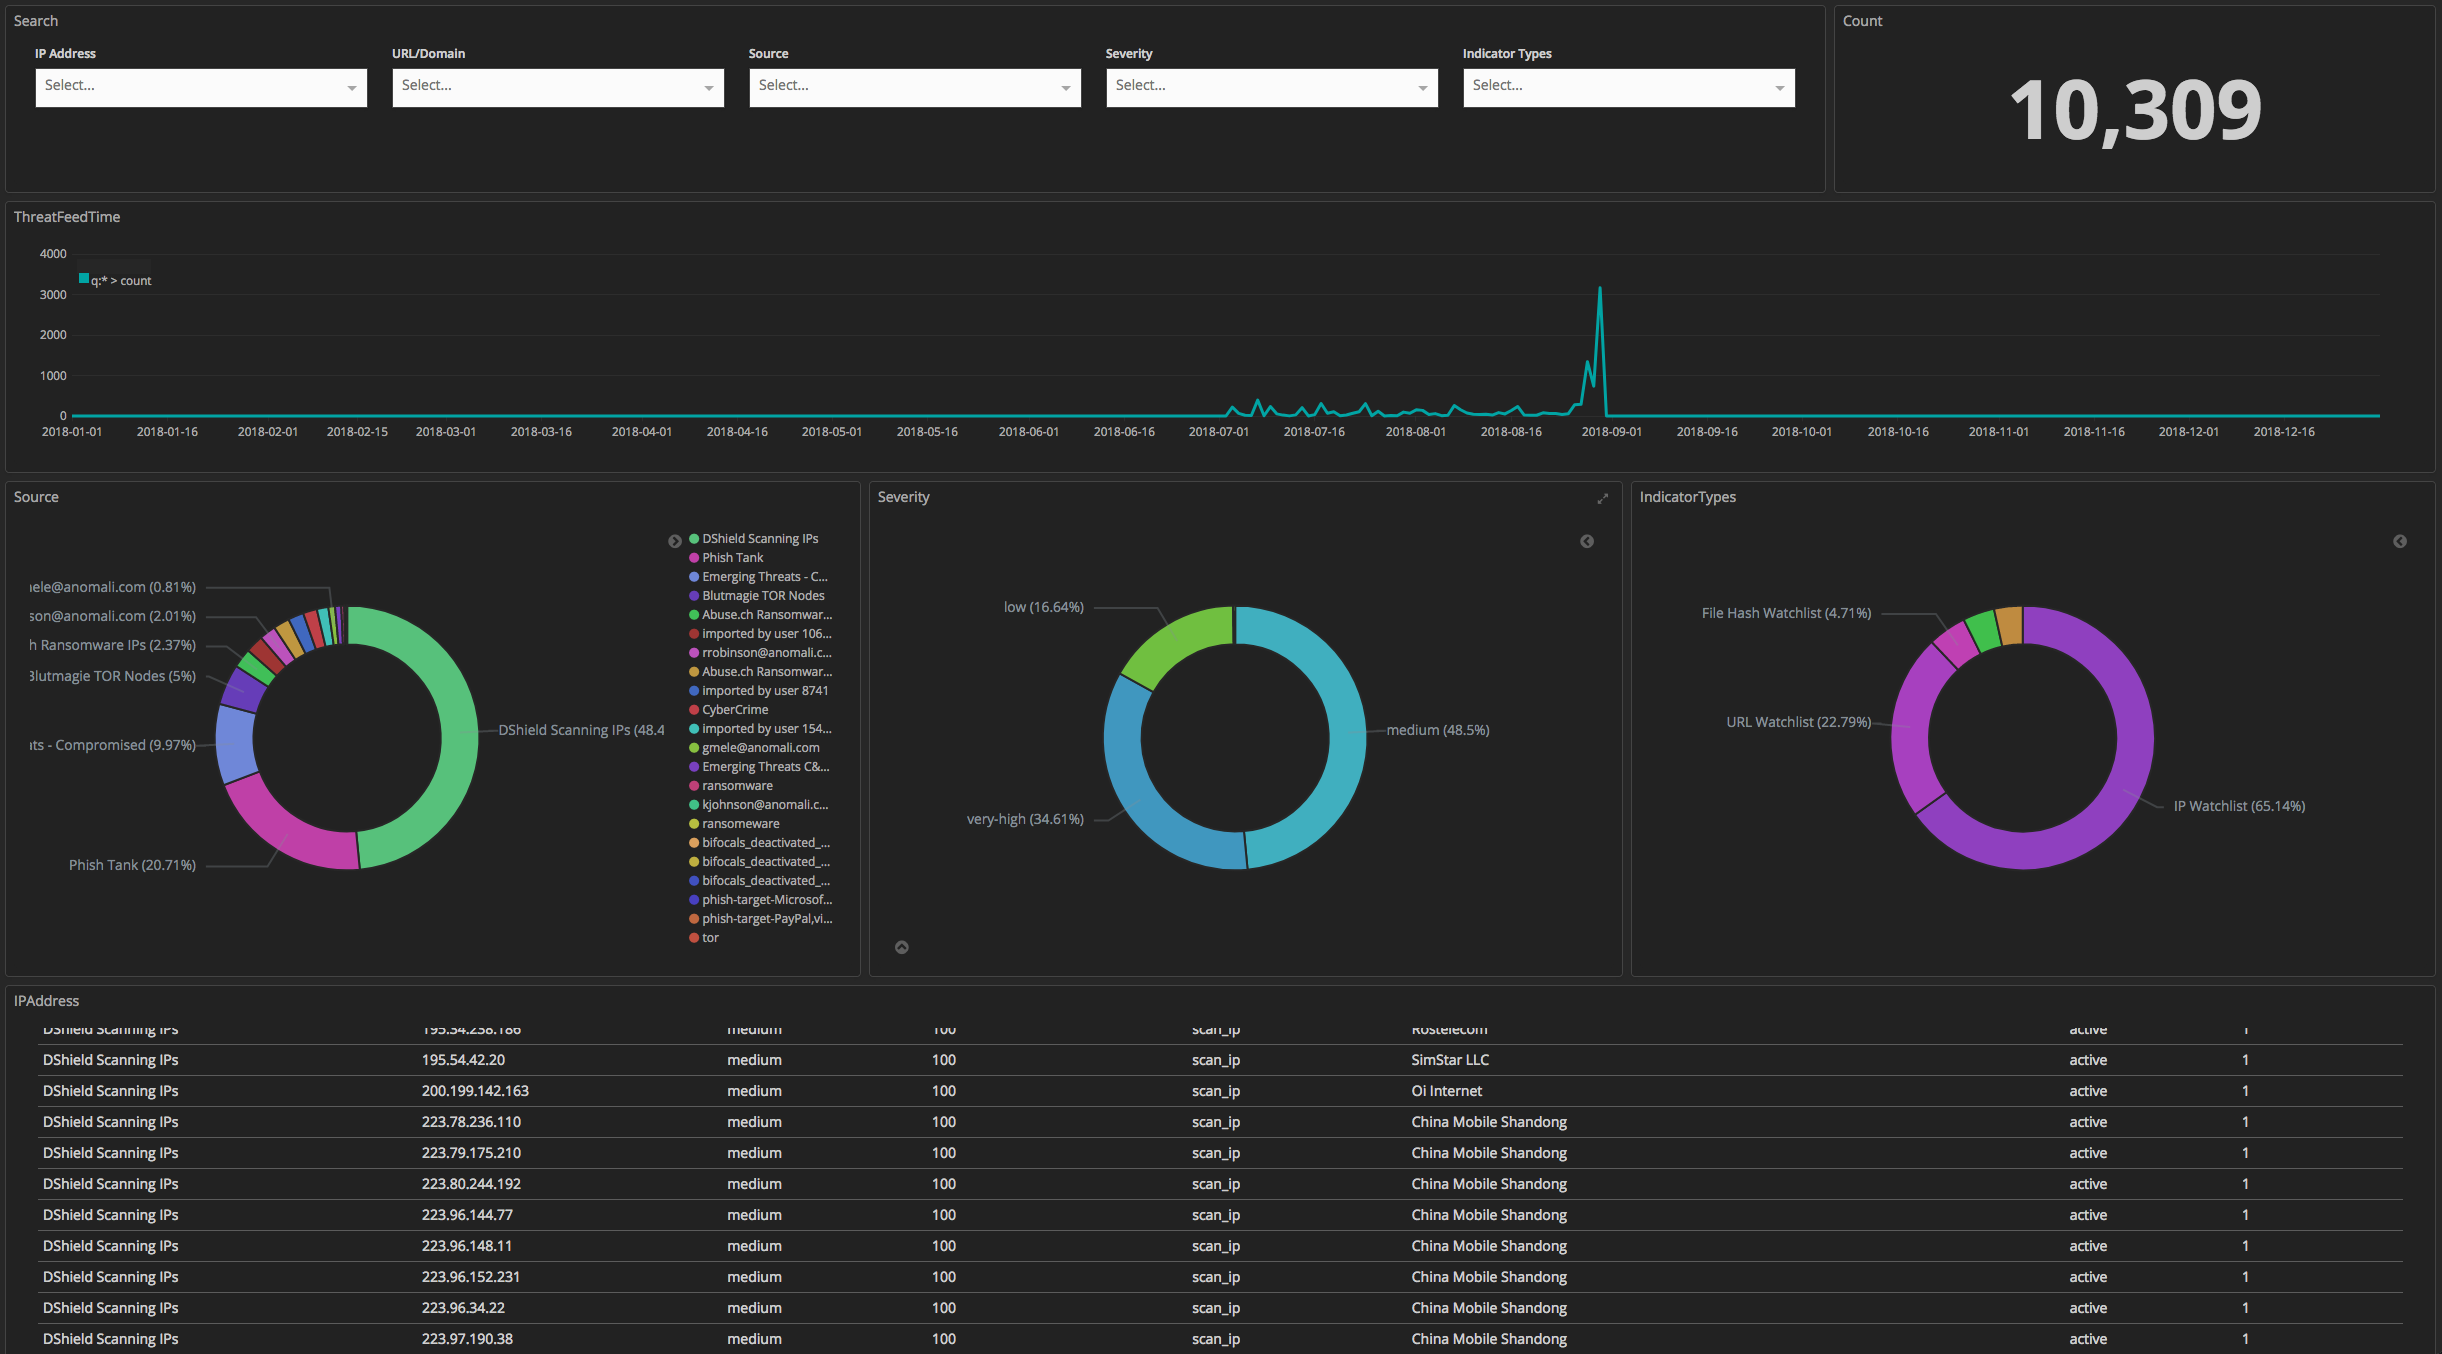Click the Phish Tank legend color dot
Viewport: 2442px width, 1354px height.
click(694, 558)
